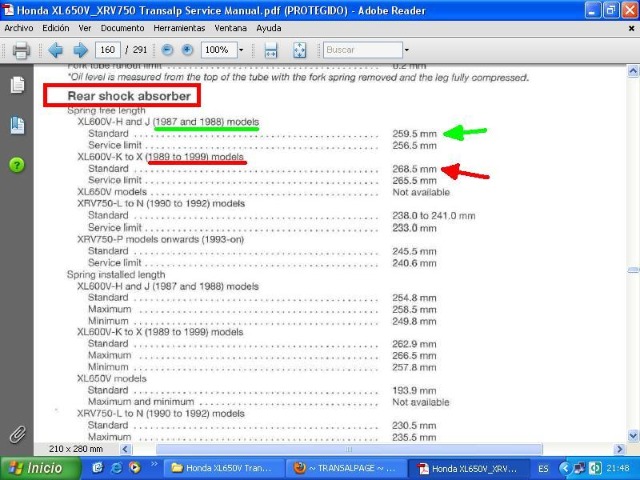The width and height of the screenshot is (640, 480).
Task: Open the Documento menu
Action: [122, 28]
